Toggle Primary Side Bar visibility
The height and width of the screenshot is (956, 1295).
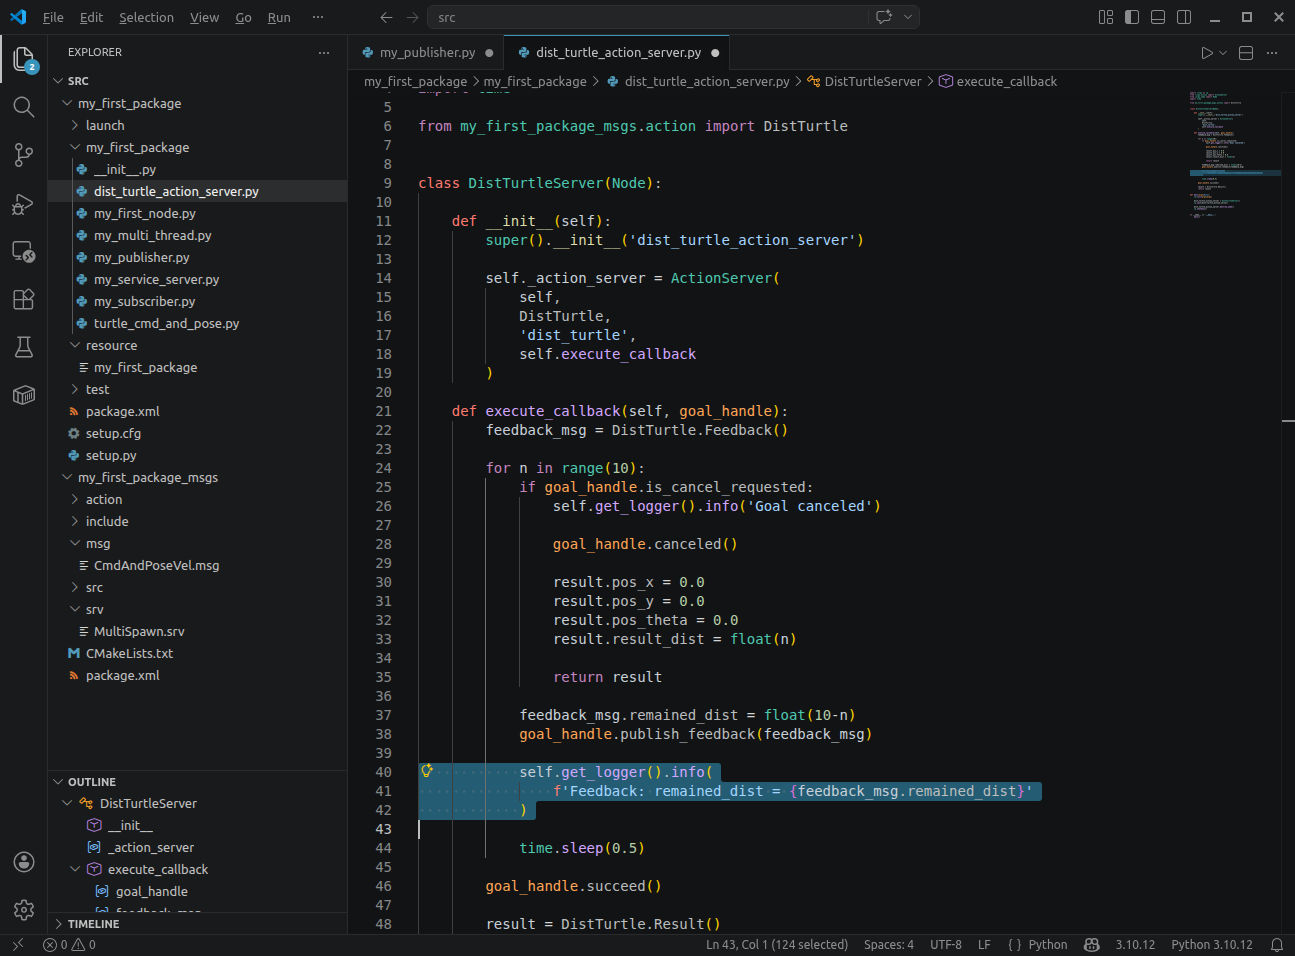pos(1132,17)
